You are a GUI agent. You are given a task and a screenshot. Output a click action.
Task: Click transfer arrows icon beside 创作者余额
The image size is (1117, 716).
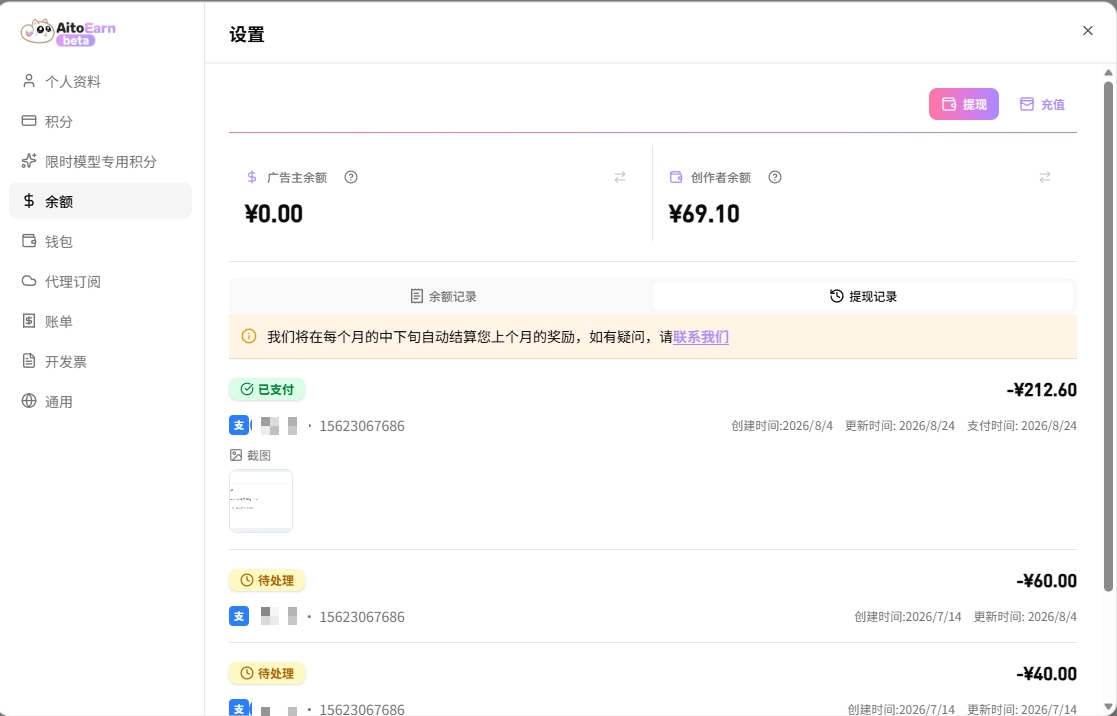(1044, 177)
